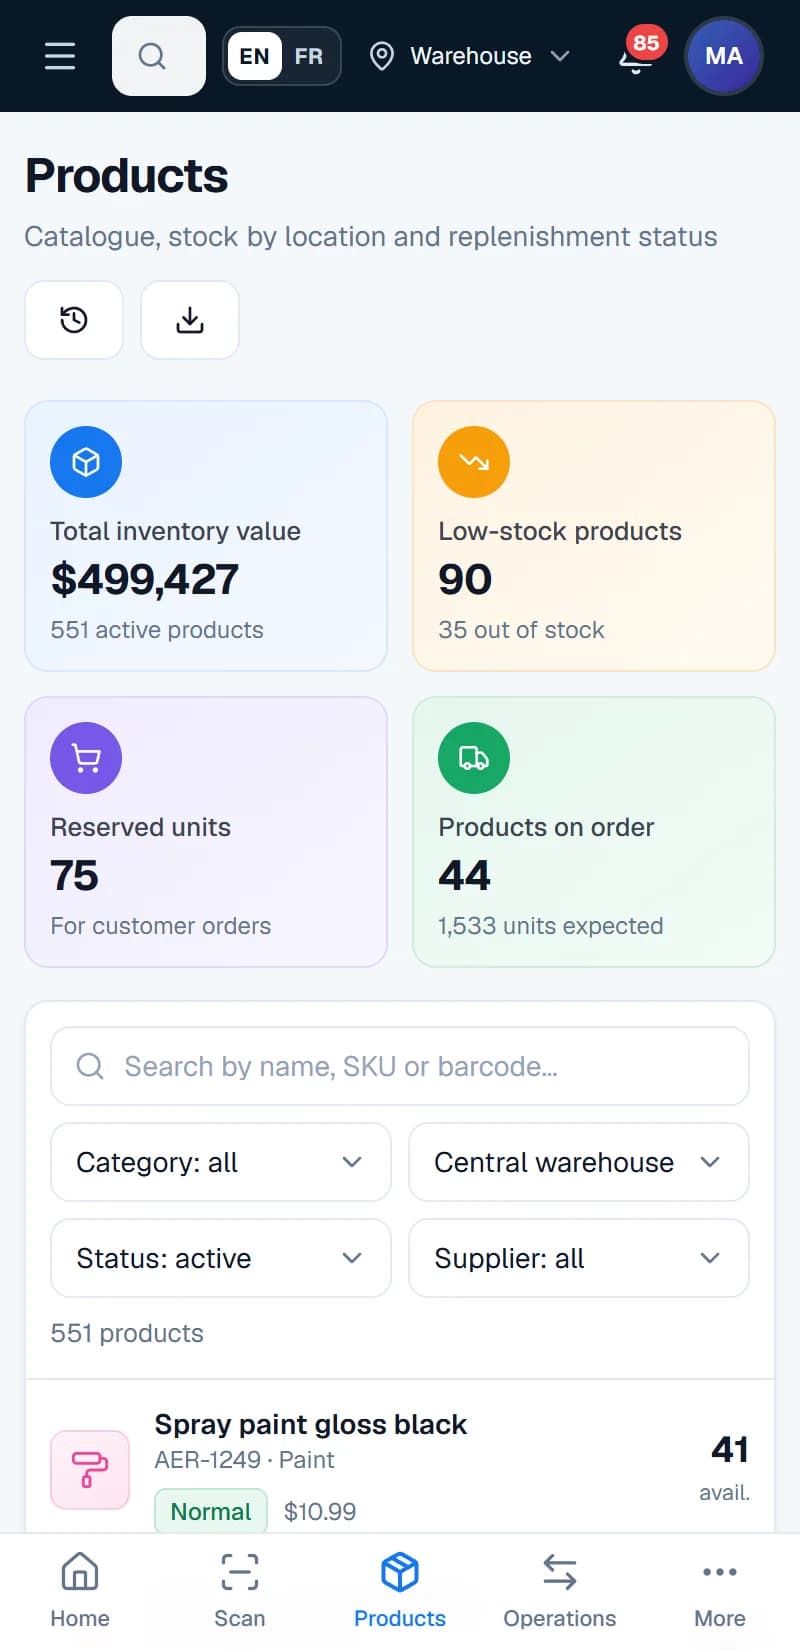Image resolution: width=800 pixels, height=1650 pixels.
Task: Open the More tab in bottom navigation
Action: (x=720, y=1590)
